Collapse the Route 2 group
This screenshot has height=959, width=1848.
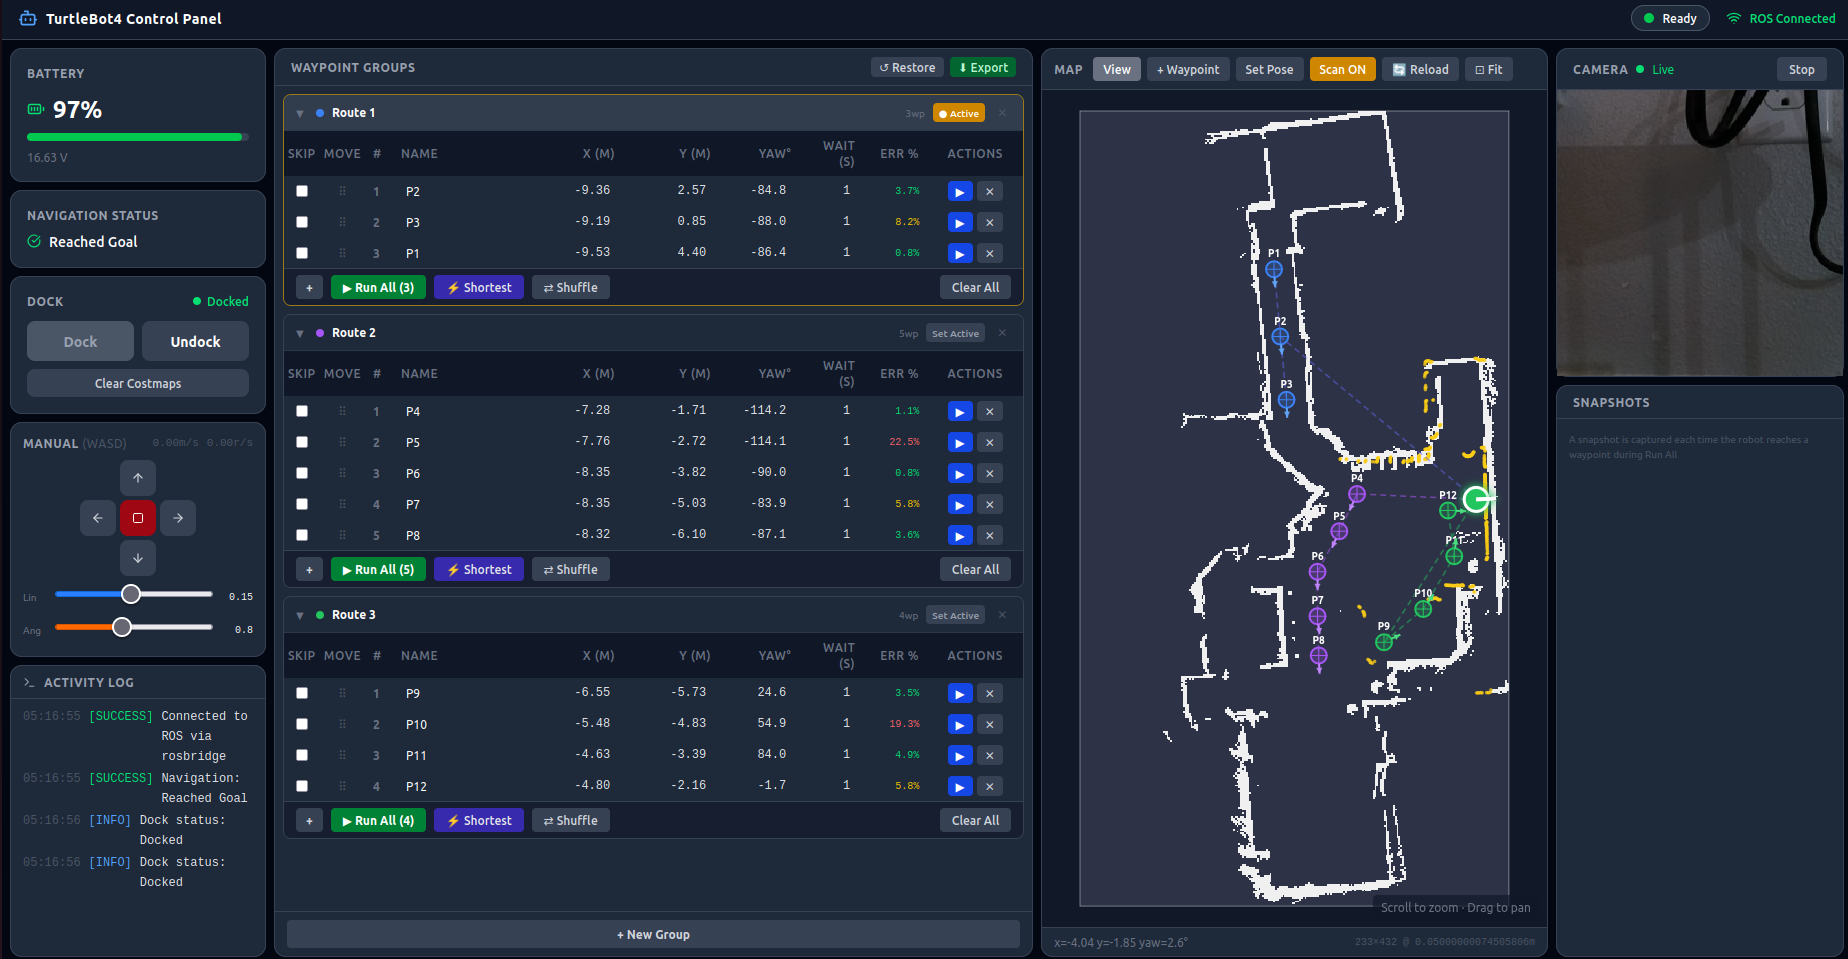click(300, 334)
